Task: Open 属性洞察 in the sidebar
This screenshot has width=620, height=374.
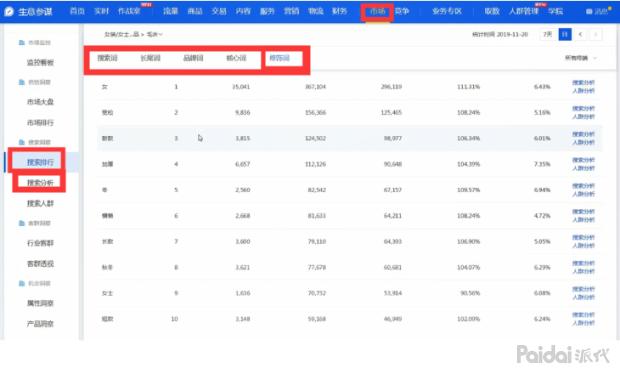Action: pos(40,303)
